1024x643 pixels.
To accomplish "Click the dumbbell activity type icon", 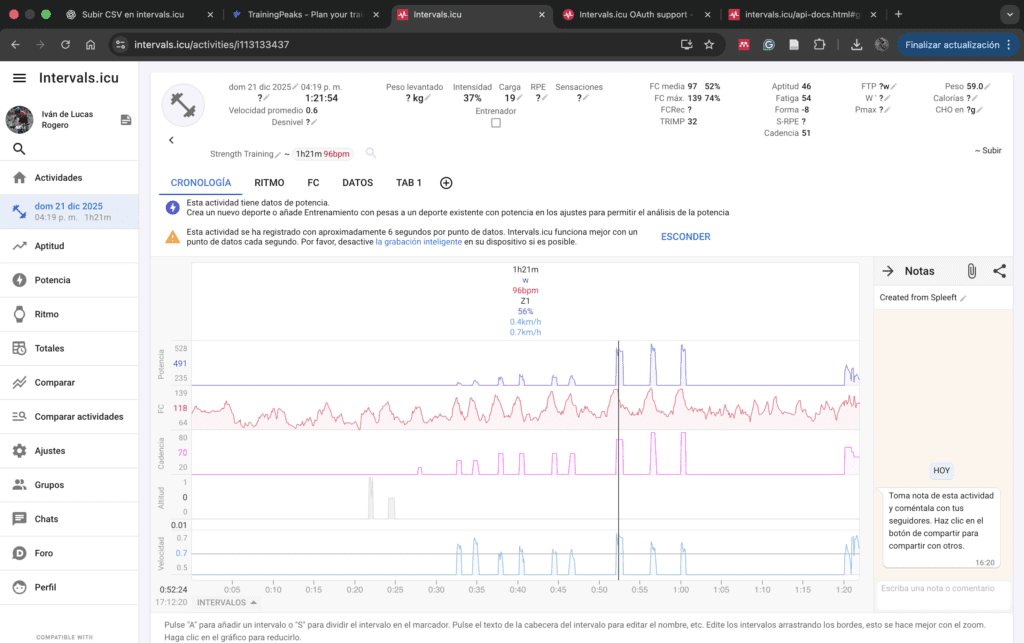I will click(183, 105).
